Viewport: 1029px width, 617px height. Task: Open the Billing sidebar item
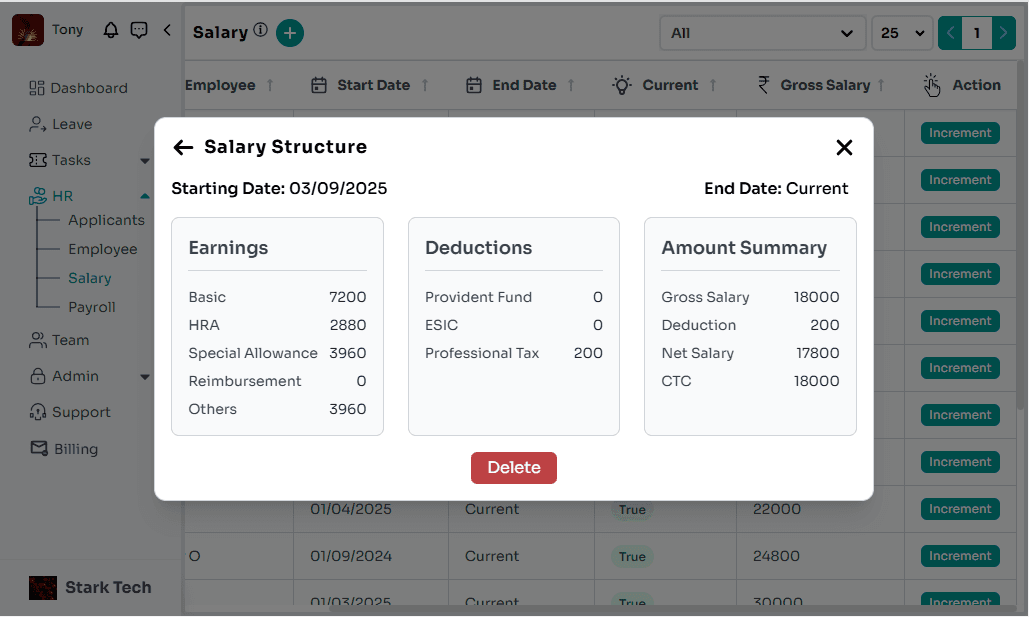[x=75, y=449]
